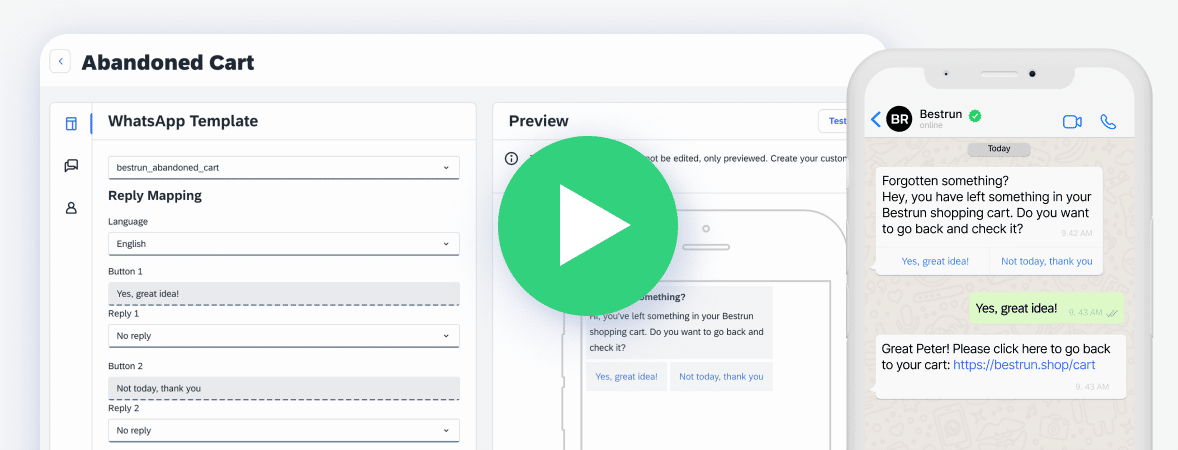Click 'Yes, great idea!' in the preview mockup
The height and width of the screenshot is (450, 1178).
pyautogui.click(x=627, y=376)
